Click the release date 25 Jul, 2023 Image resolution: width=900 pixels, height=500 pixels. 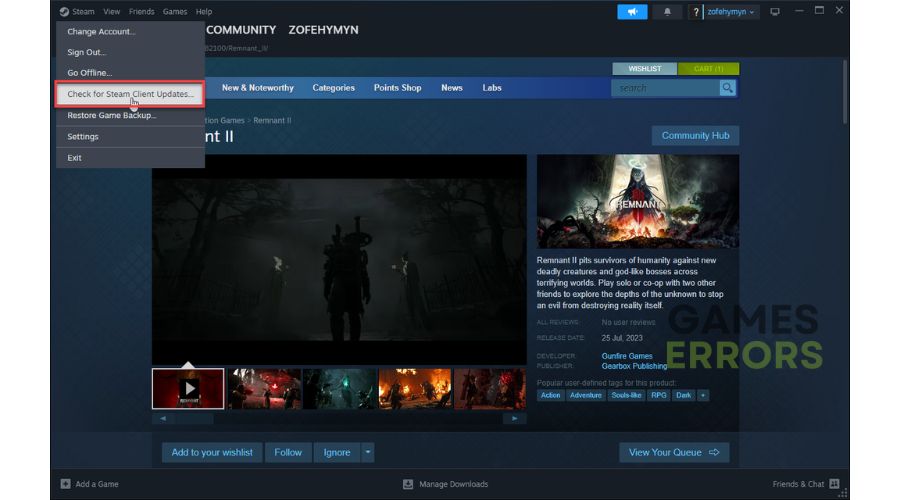(622, 338)
